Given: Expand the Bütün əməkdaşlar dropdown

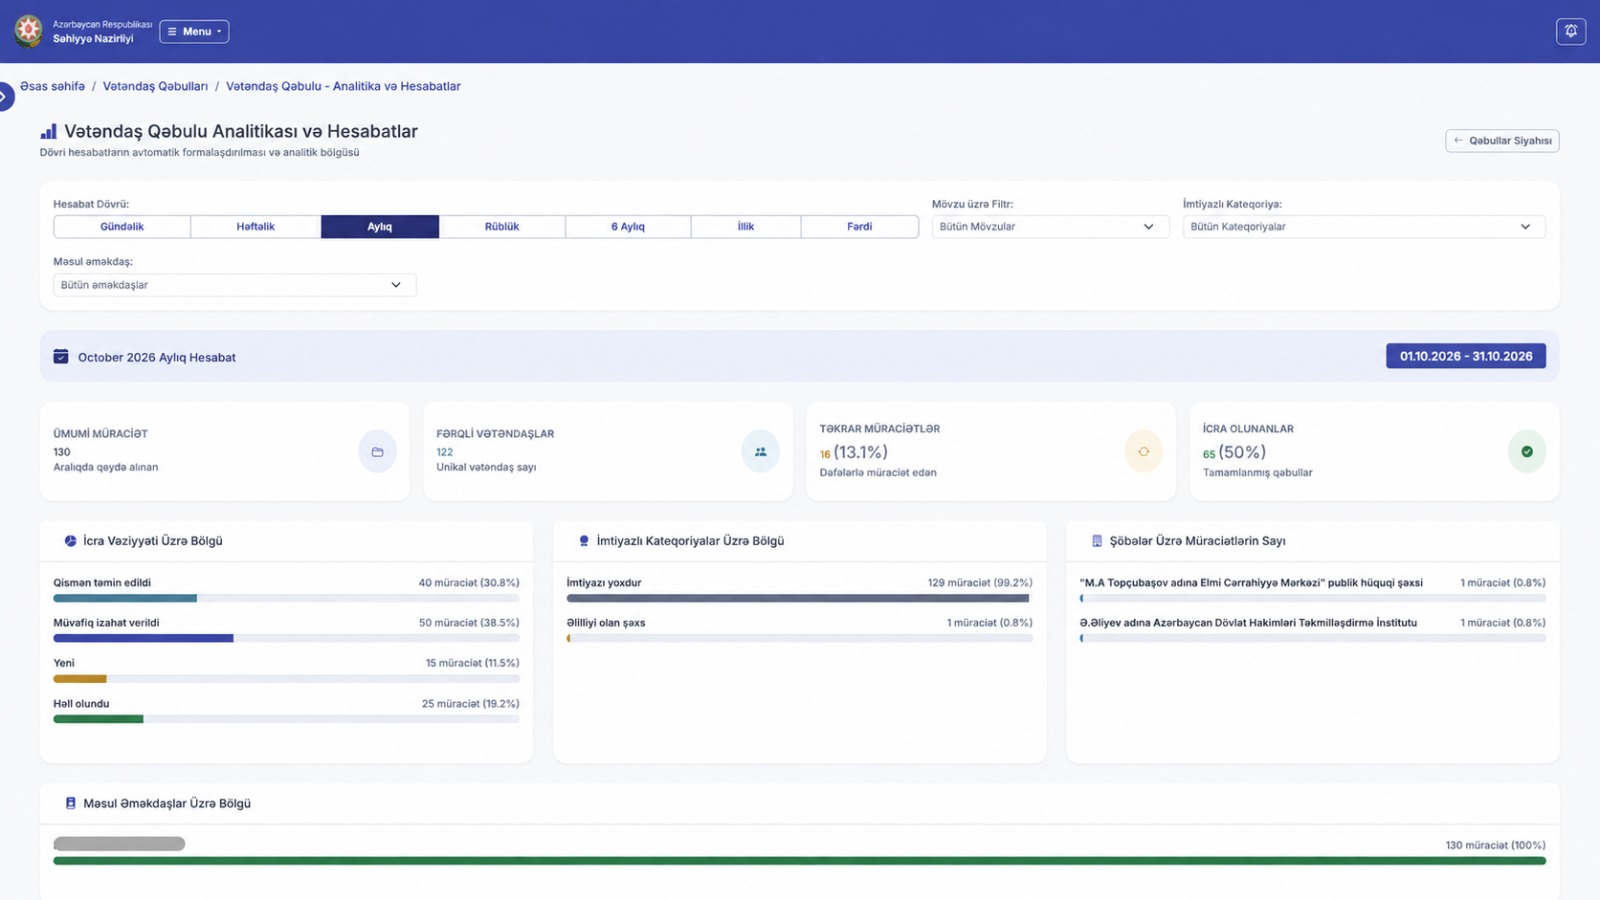Looking at the screenshot, I should click(x=235, y=285).
